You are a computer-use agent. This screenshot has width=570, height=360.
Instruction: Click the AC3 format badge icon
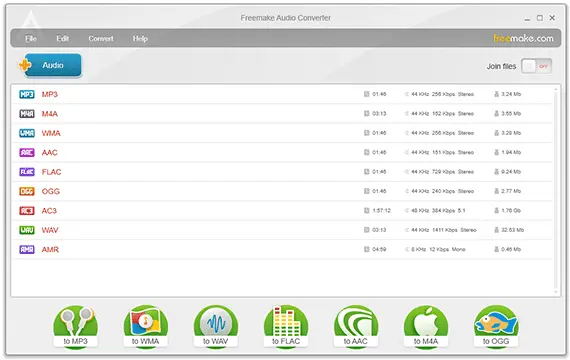click(x=27, y=211)
